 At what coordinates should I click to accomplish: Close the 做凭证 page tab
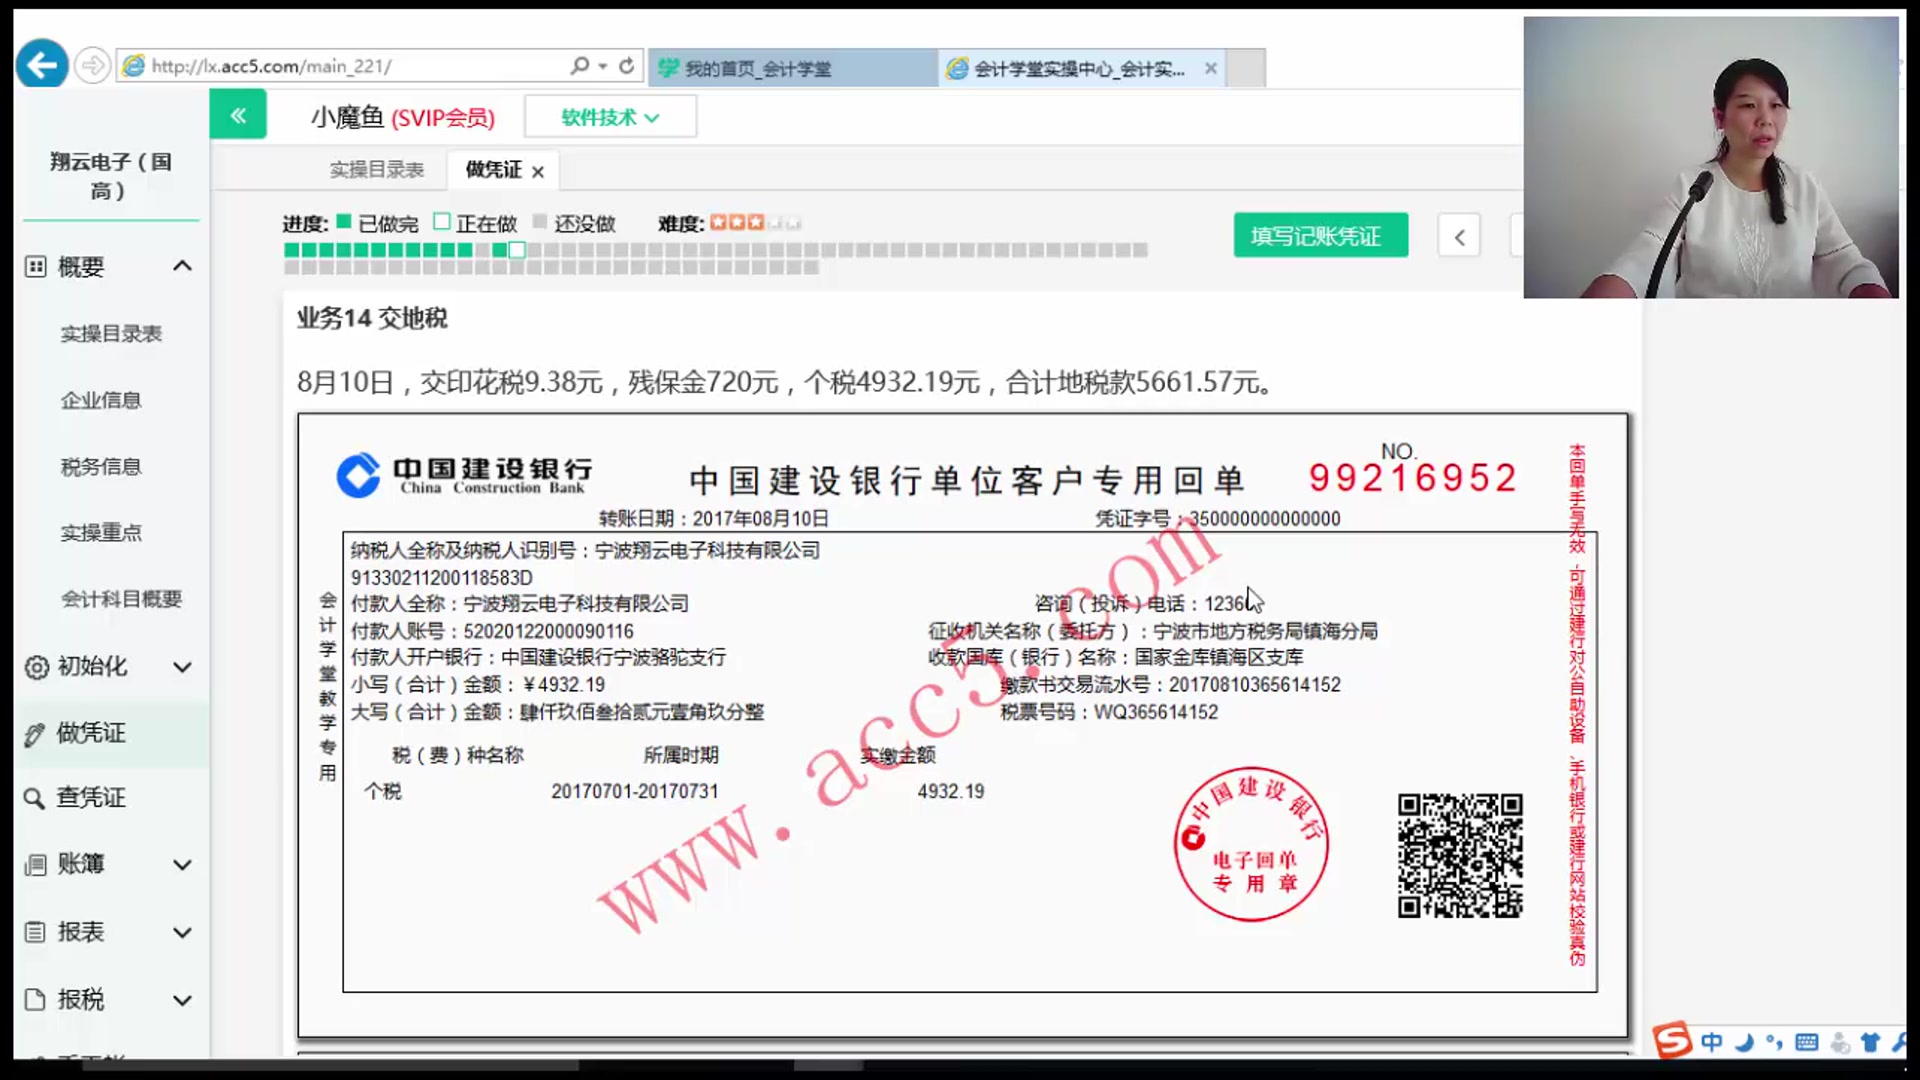tap(538, 172)
